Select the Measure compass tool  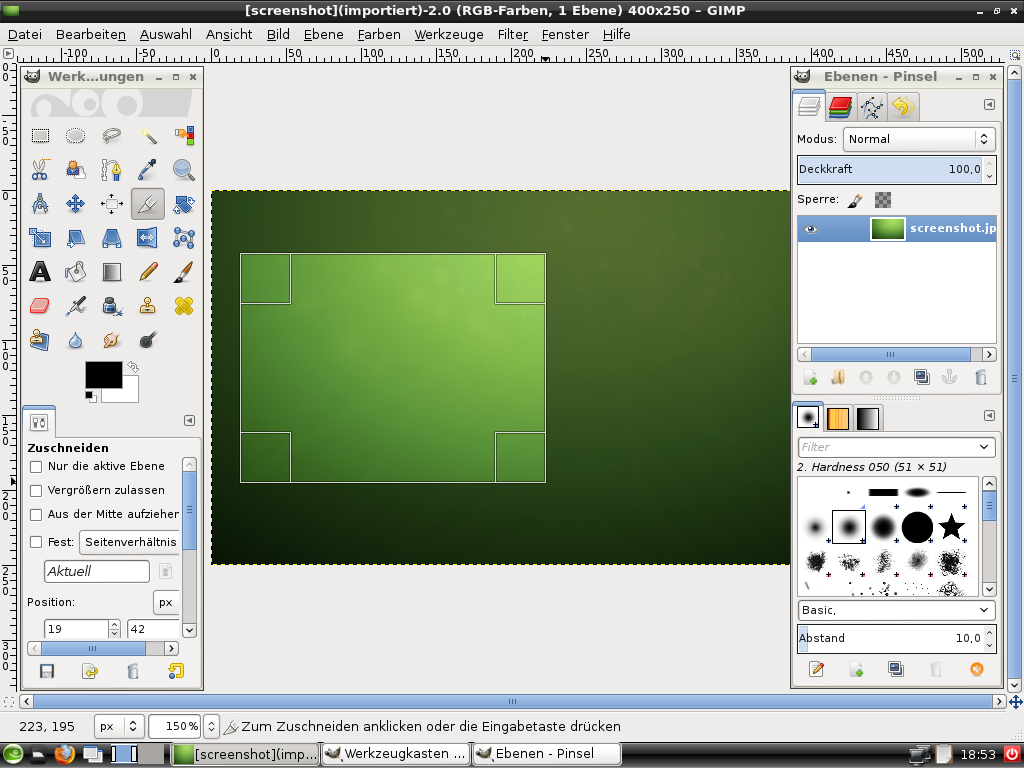(40, 204)
